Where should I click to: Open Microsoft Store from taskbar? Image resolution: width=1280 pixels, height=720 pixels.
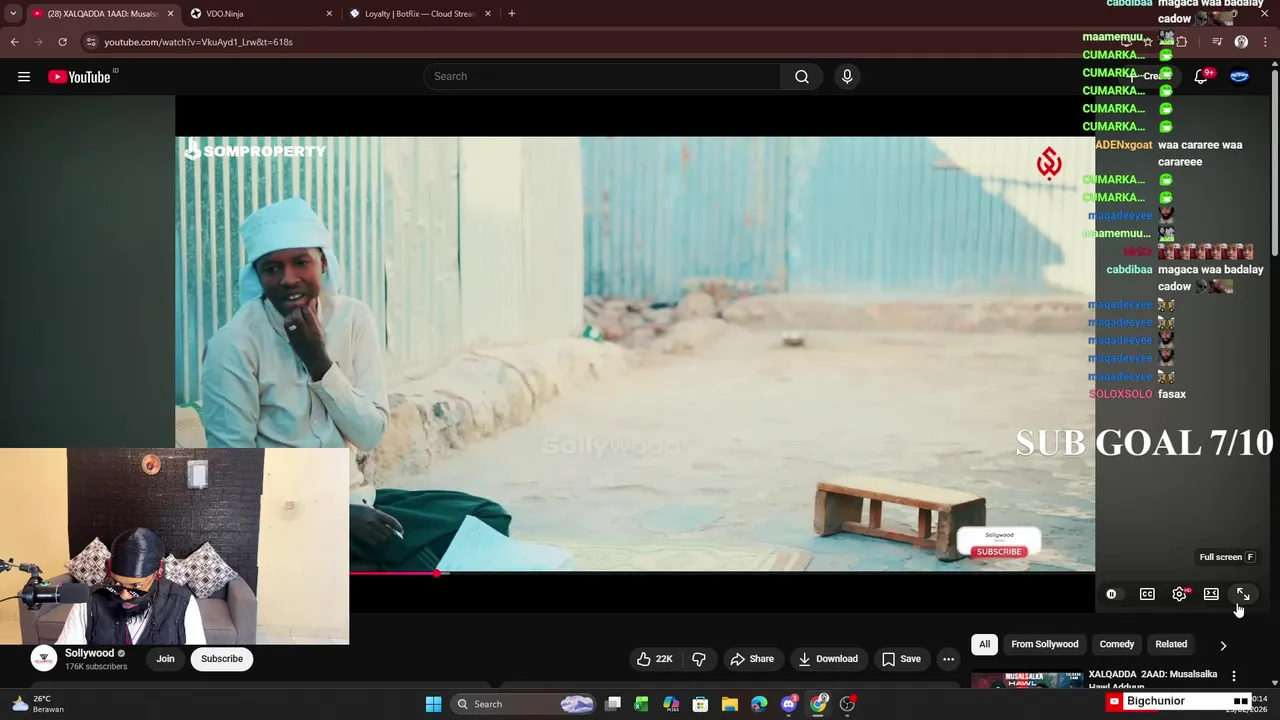click(x=700, y=704)
